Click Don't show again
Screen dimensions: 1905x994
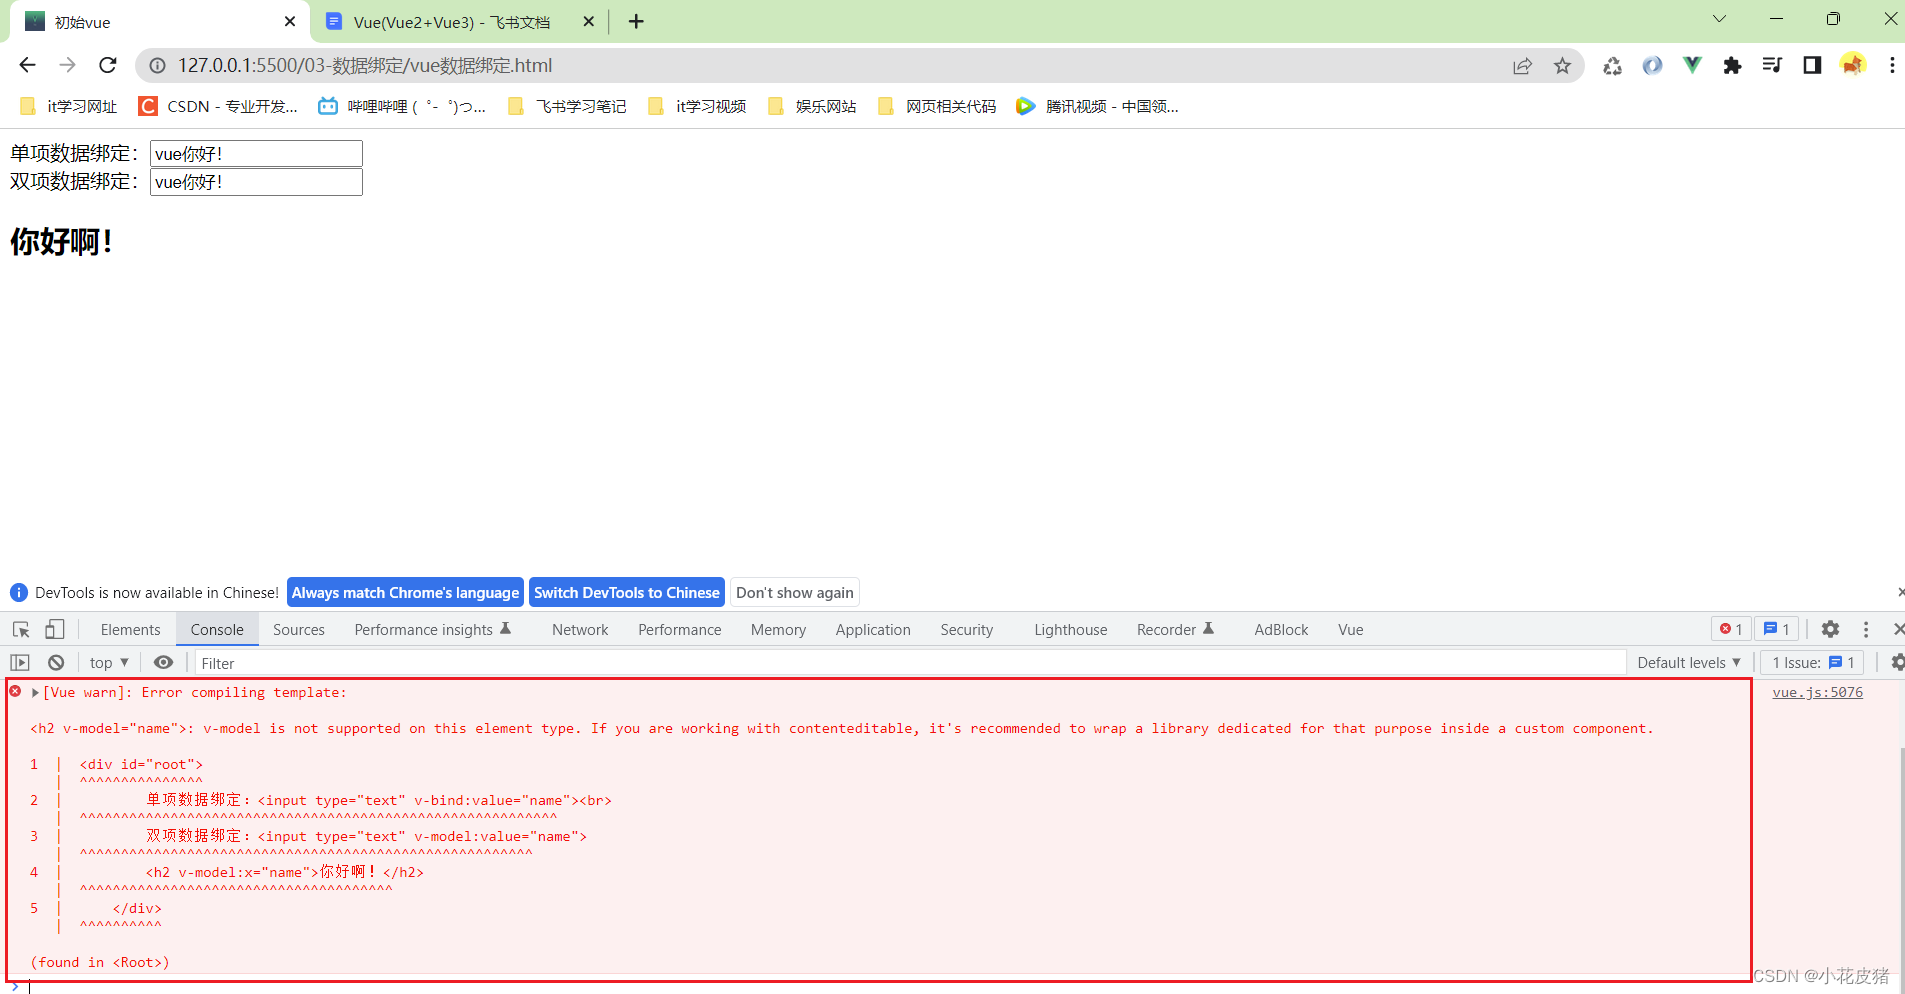pyautogui.click(x=795, y=592)
